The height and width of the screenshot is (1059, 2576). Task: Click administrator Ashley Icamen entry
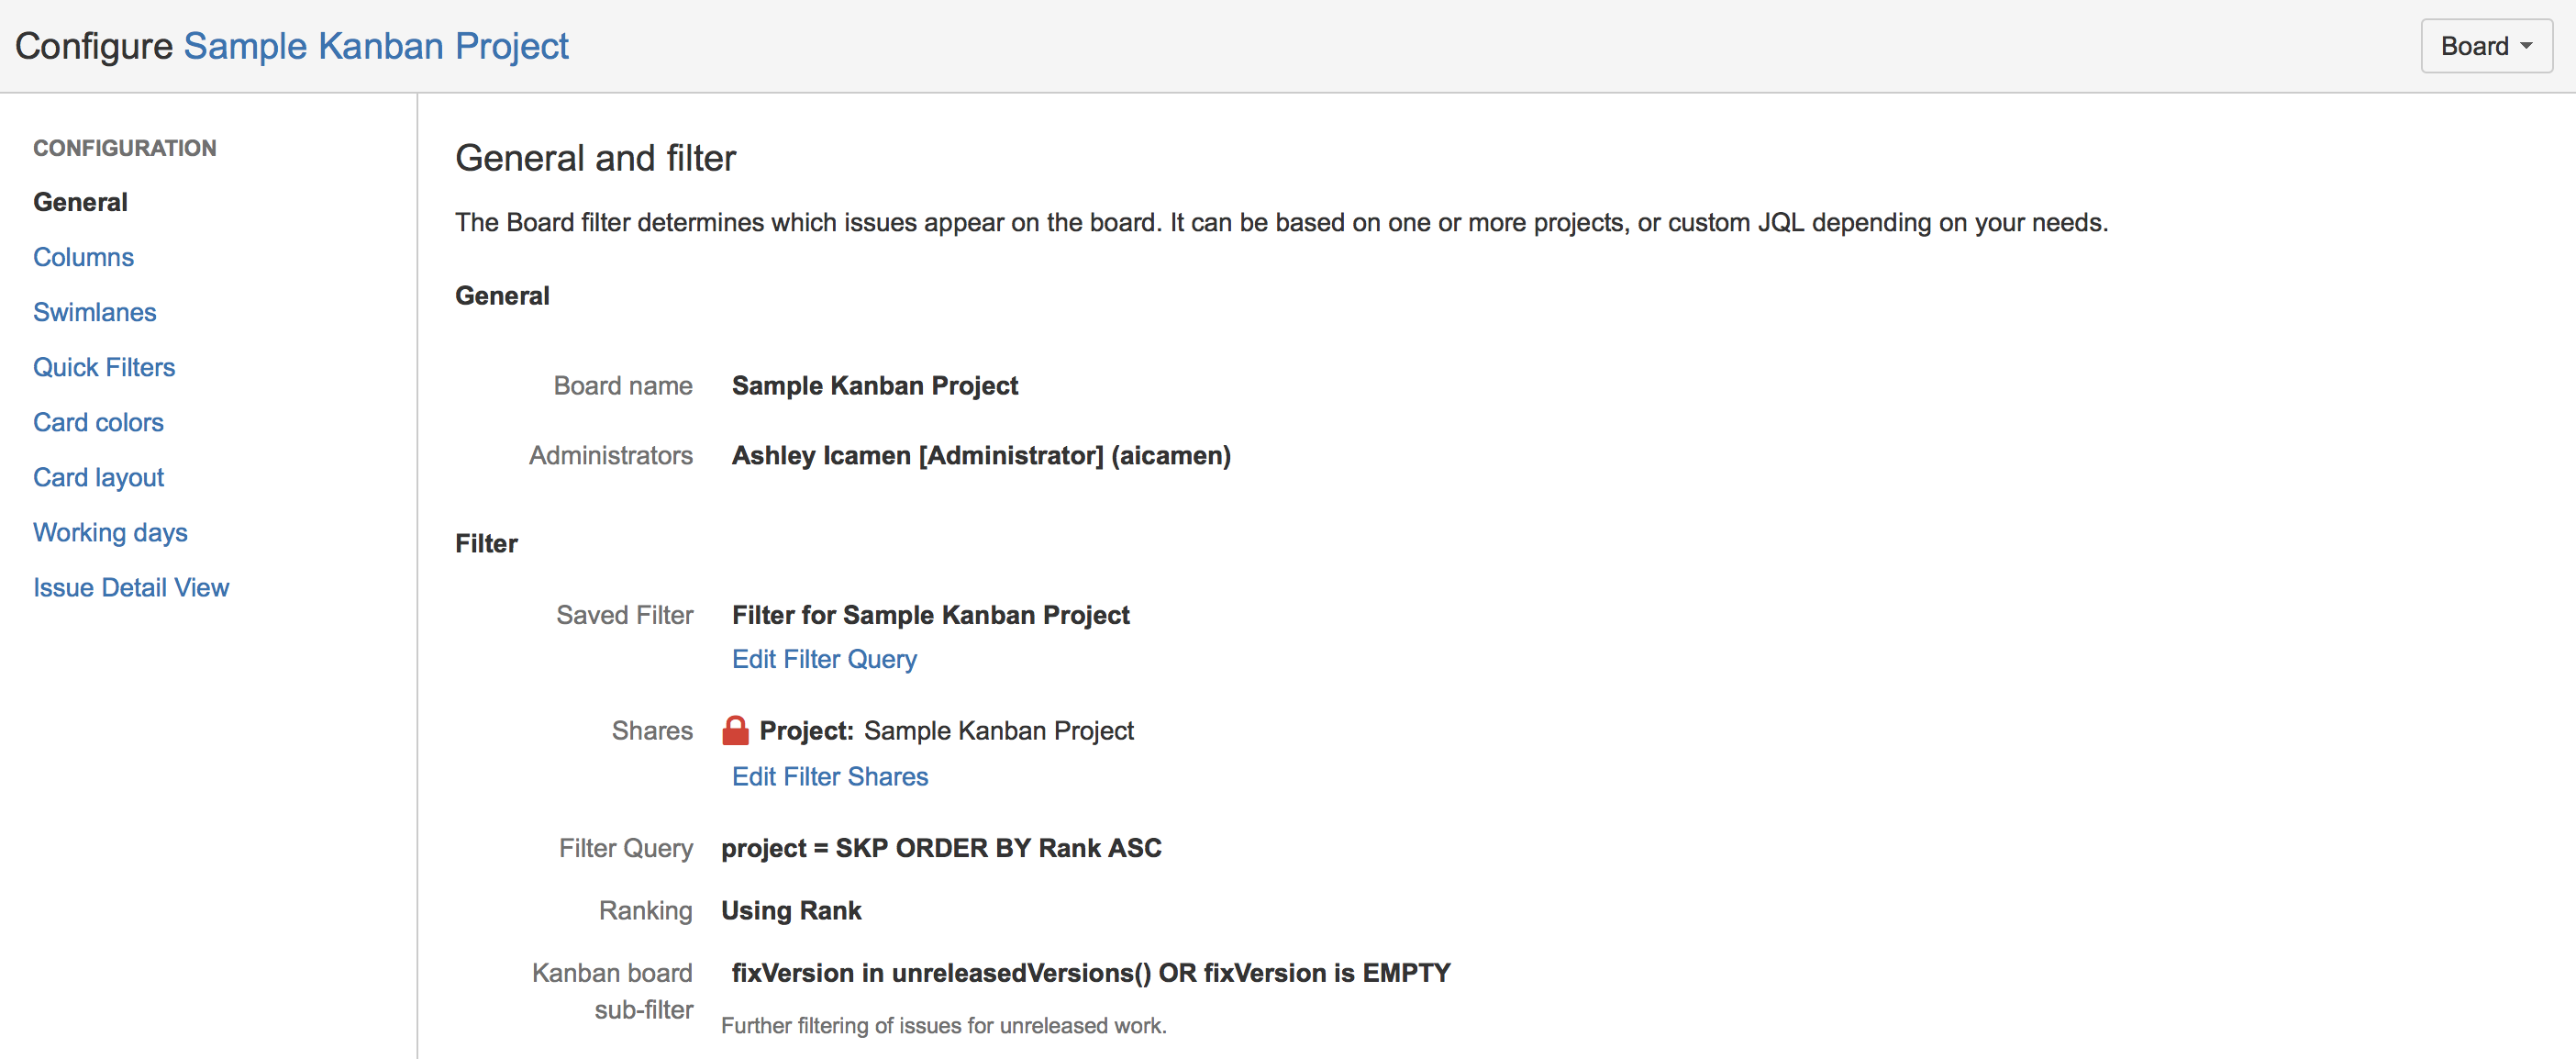981,456
